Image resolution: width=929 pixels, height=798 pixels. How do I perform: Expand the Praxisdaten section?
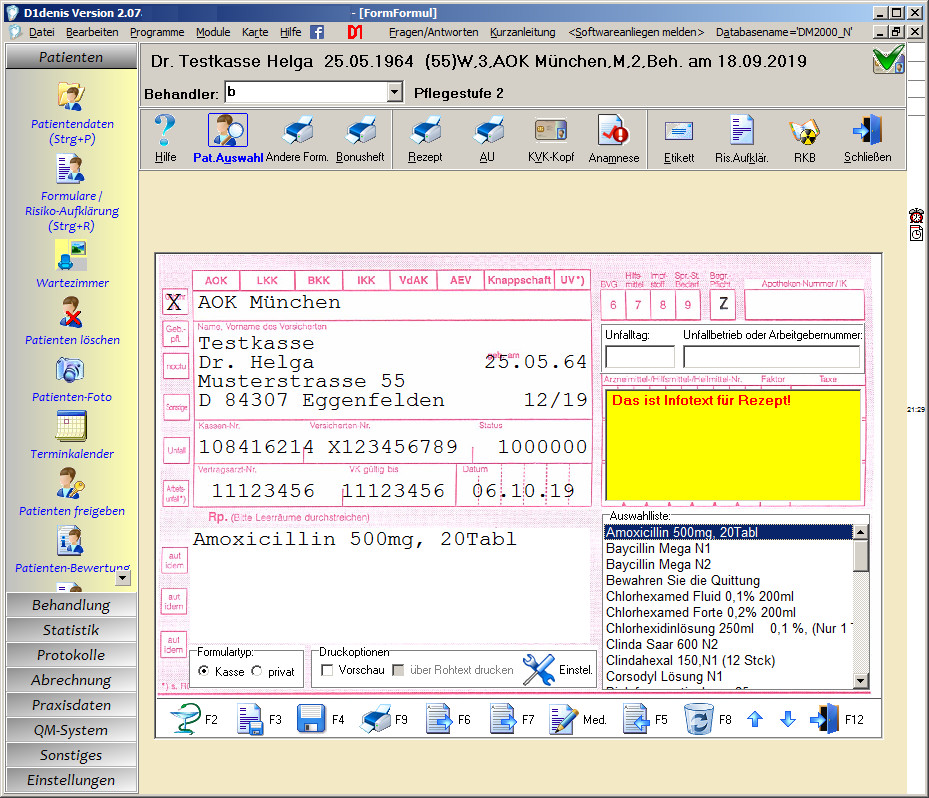point(71,706)
